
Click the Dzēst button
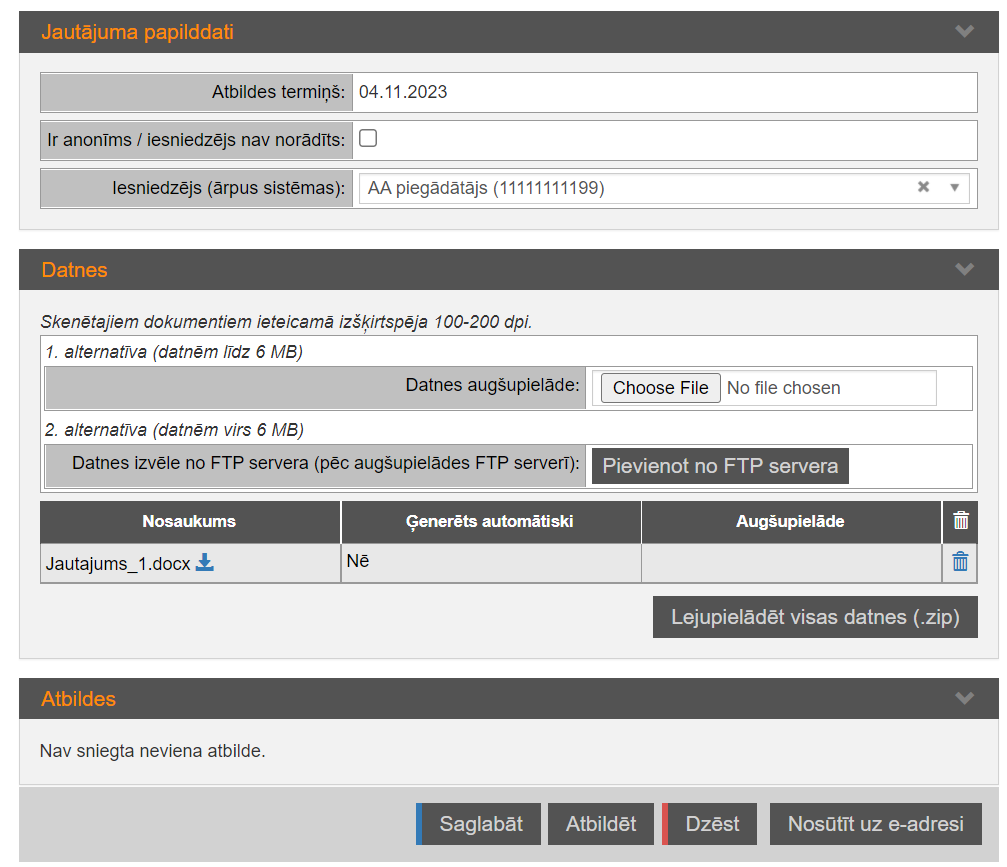(x=711, y=824)
